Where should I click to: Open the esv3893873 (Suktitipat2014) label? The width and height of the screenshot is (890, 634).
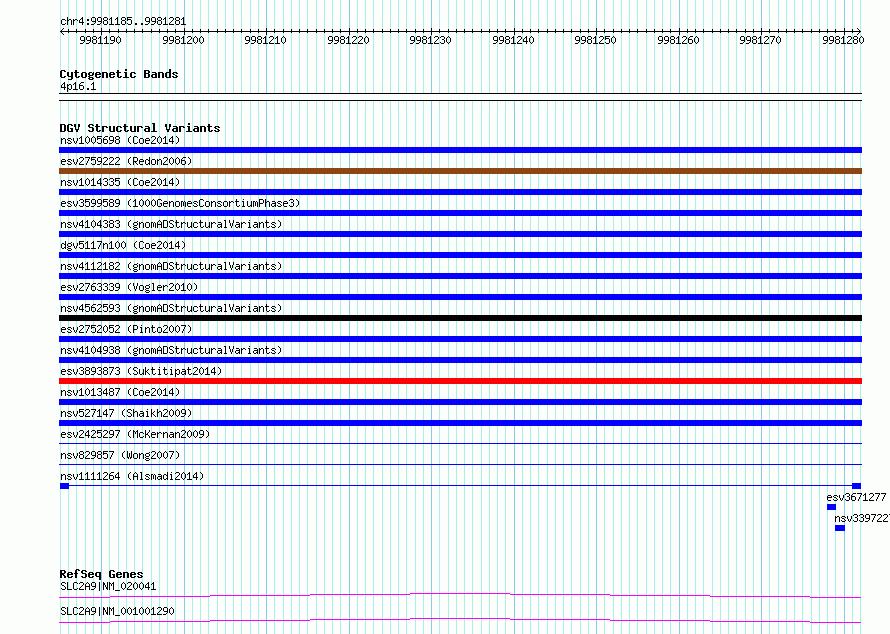click(141, 371)
